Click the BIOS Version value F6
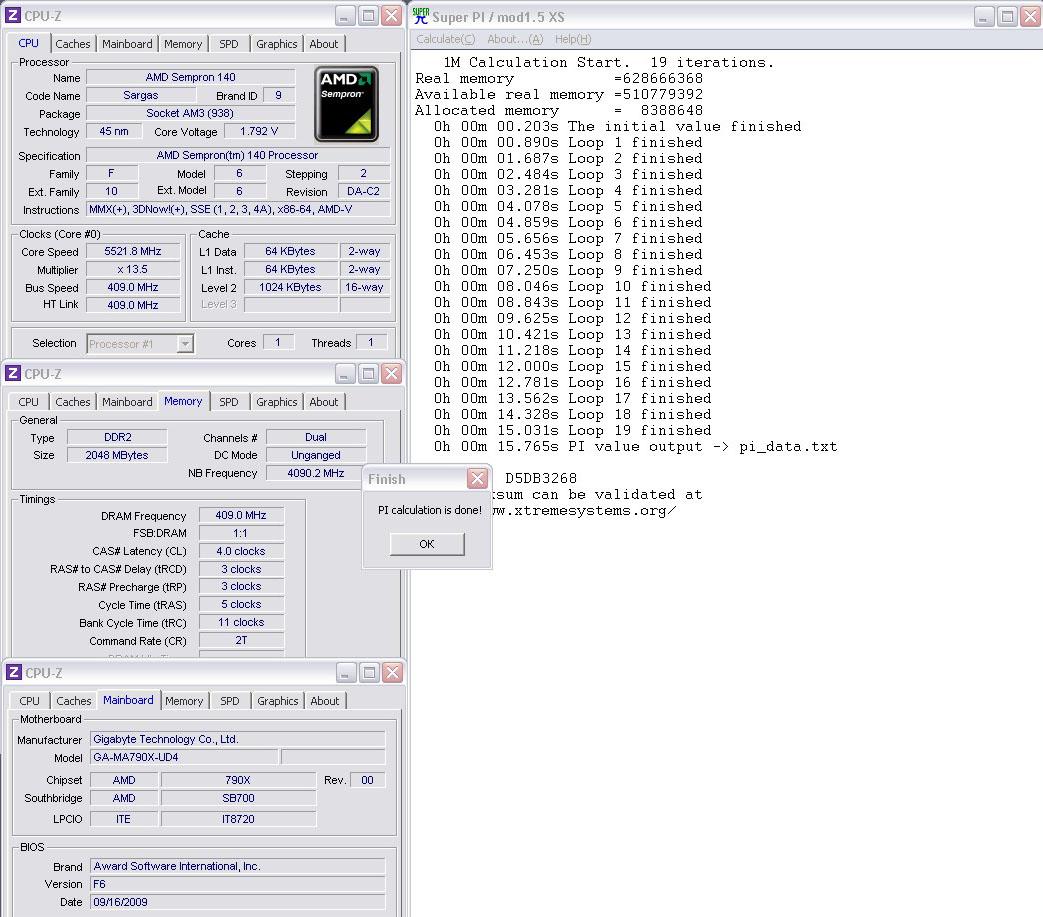The width and height of the screenshot is (1043, 917). point(237,884)
